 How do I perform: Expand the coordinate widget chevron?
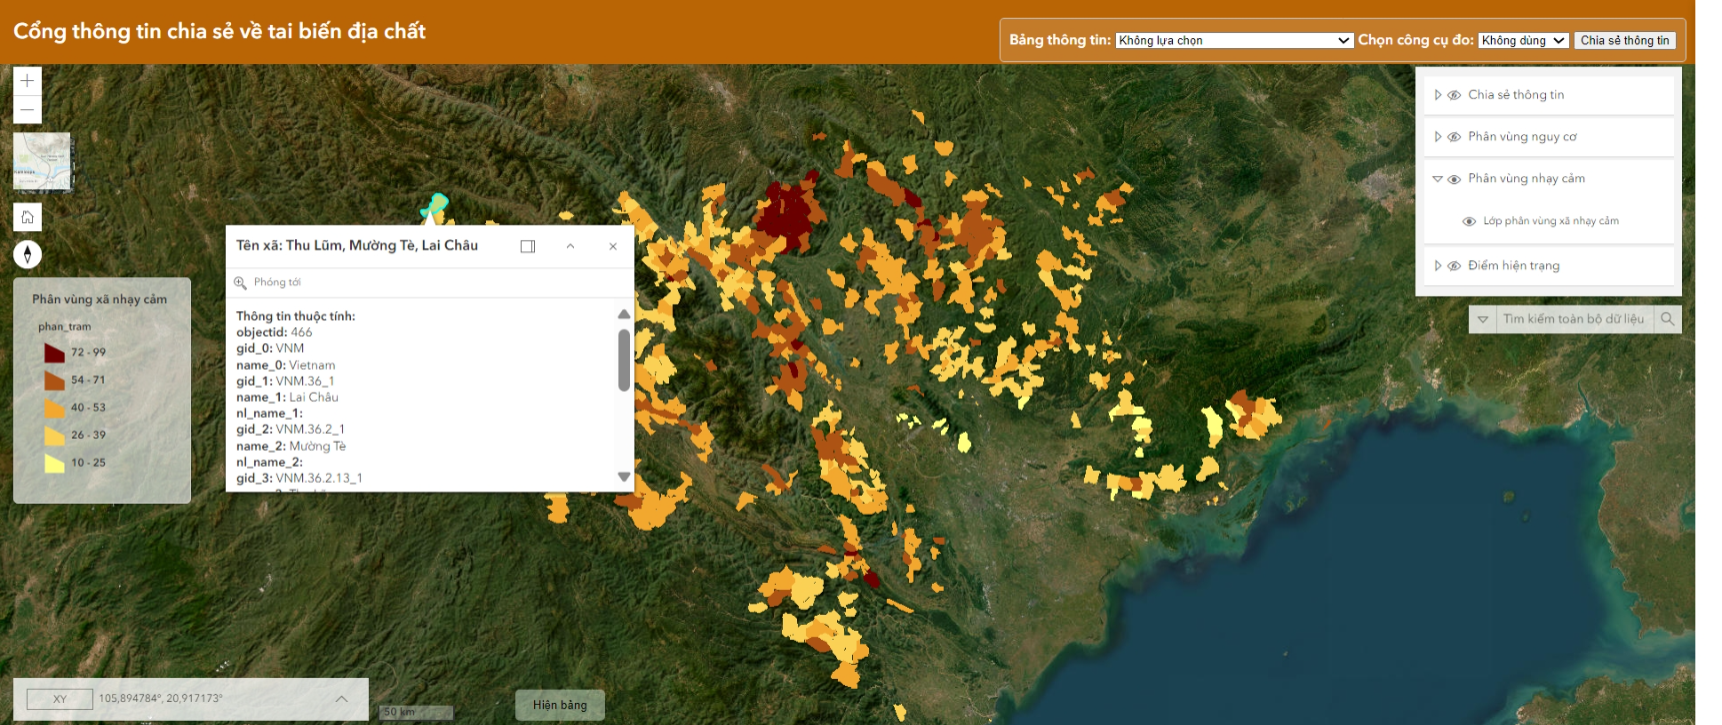pyautogui.click(x=342, y=699)
